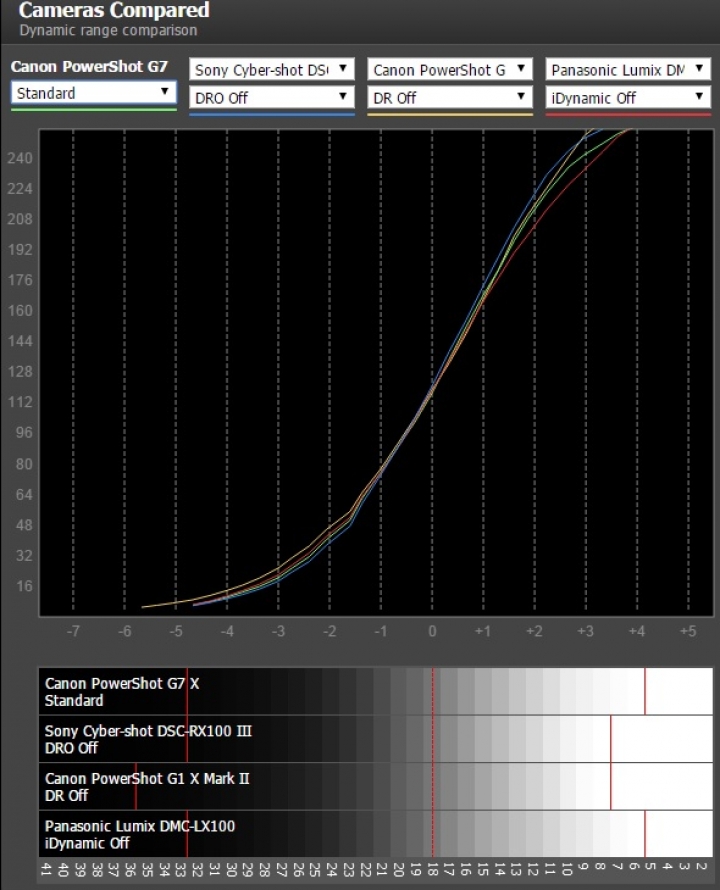The width and height of the screenshot is (720, 890).
Task: Open the Canon PowerShot G camera dropdown
Action: pyautogui.click(x=450, y=70)
